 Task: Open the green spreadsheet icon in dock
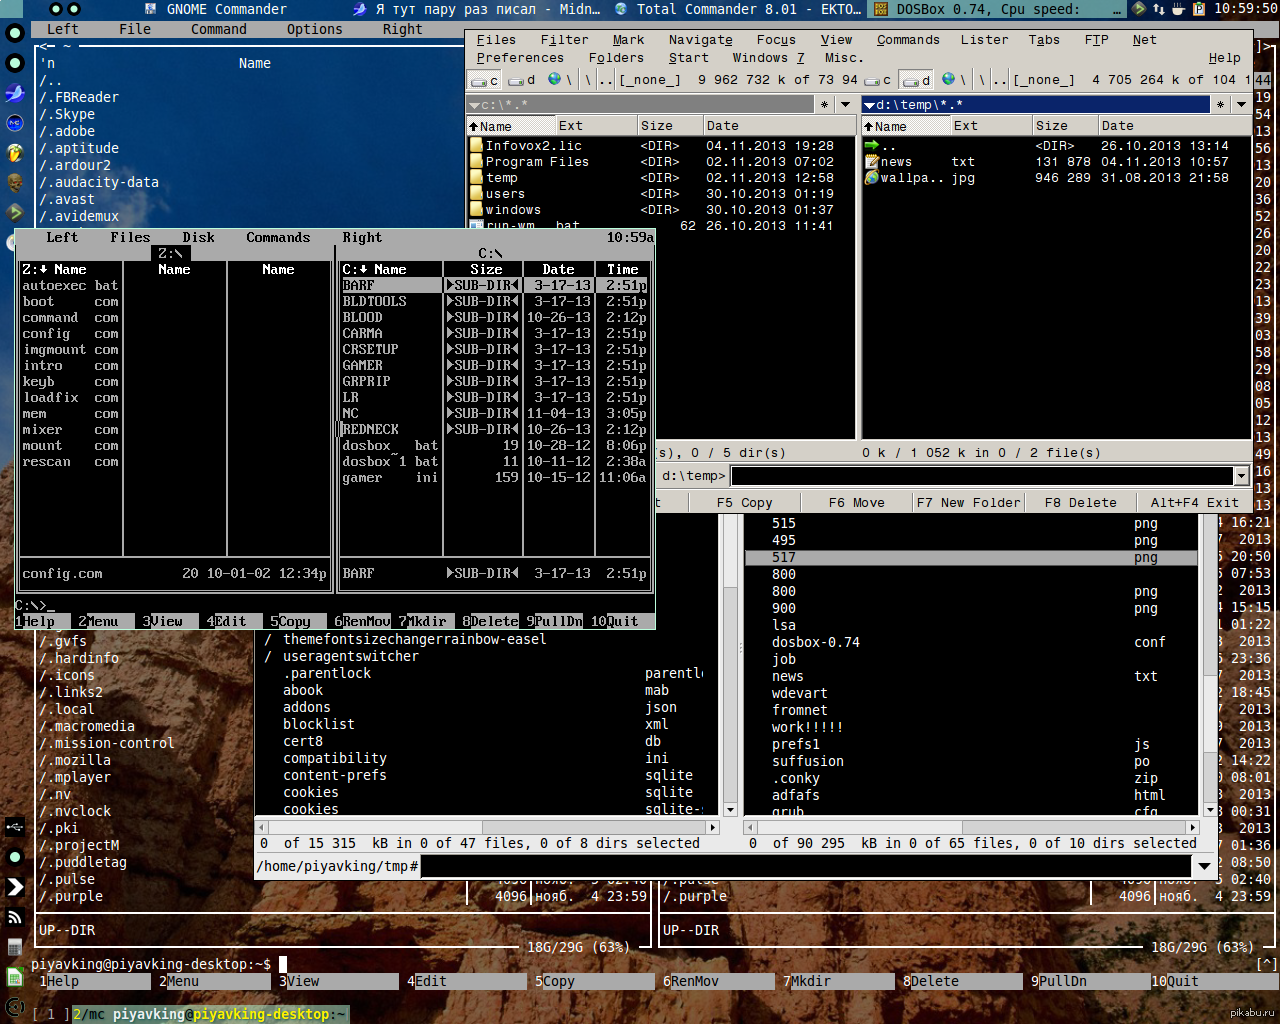click(15, 977)
